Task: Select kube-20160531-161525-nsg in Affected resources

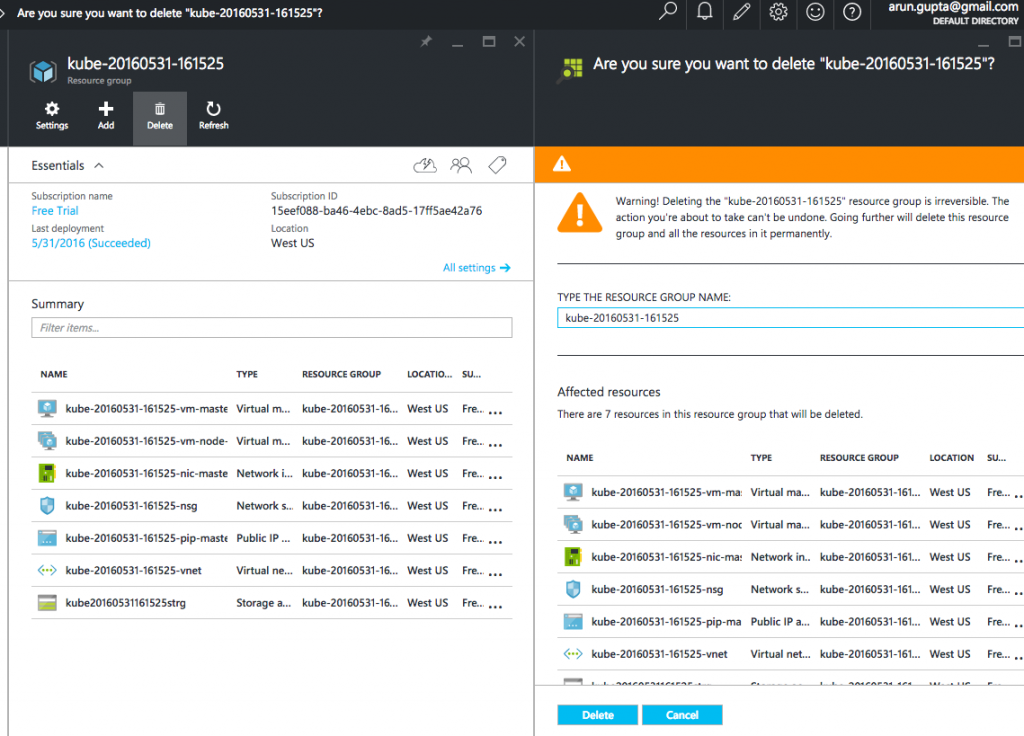Action: (658, 590)
